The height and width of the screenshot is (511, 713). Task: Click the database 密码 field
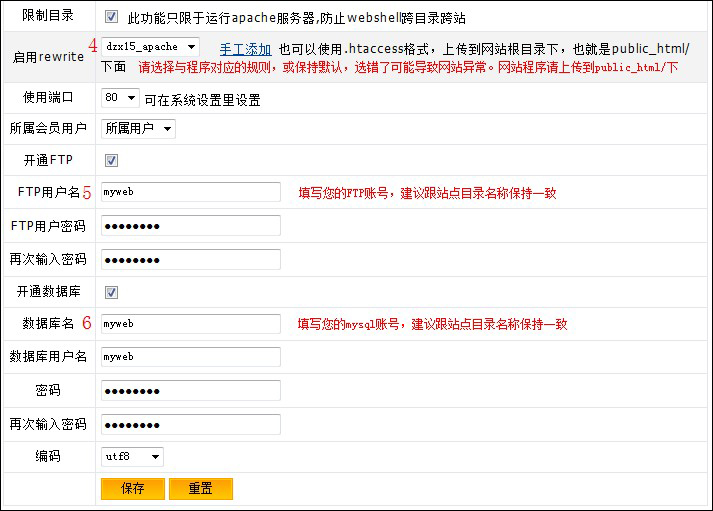(190, 390)
